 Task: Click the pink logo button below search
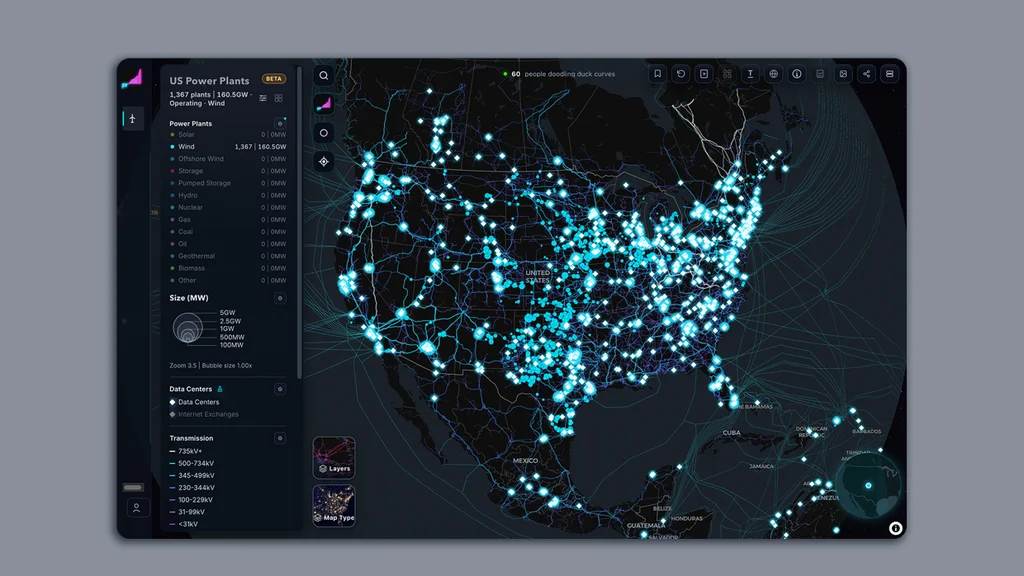324,104
